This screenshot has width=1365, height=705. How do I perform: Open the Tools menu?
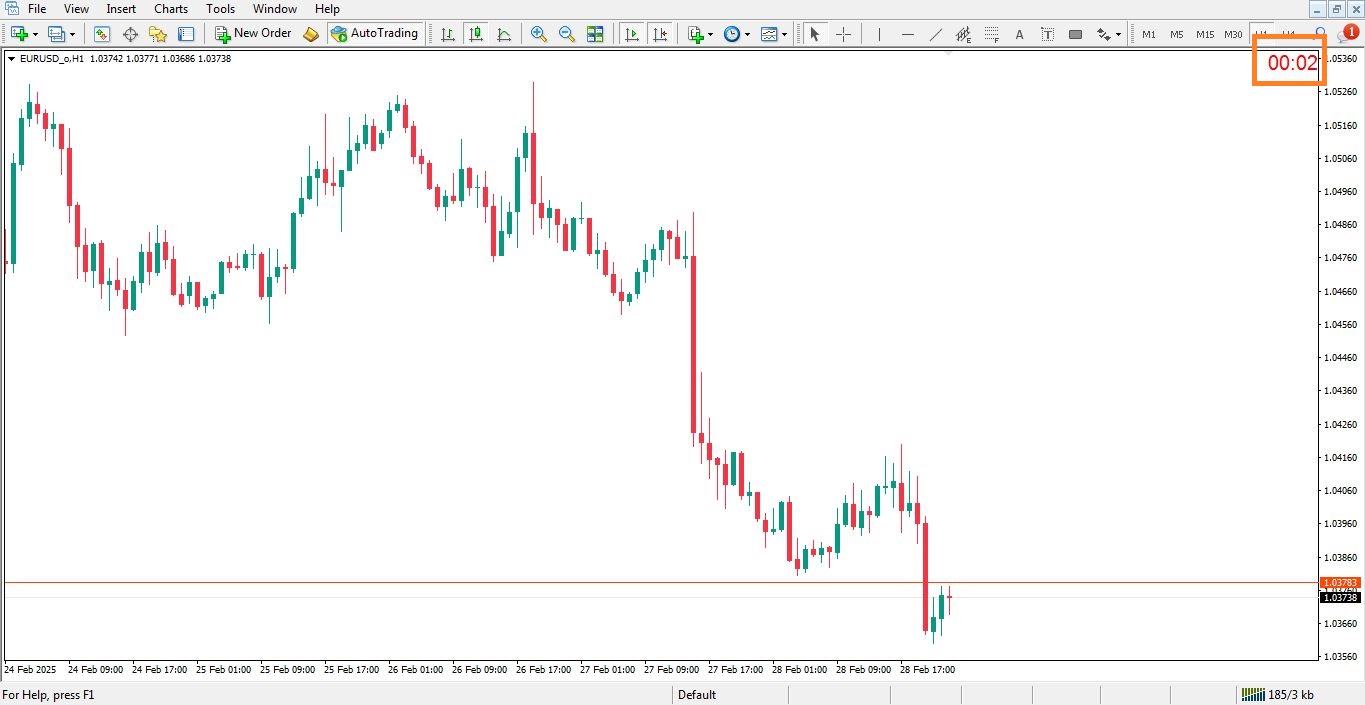tap(220, 9)
